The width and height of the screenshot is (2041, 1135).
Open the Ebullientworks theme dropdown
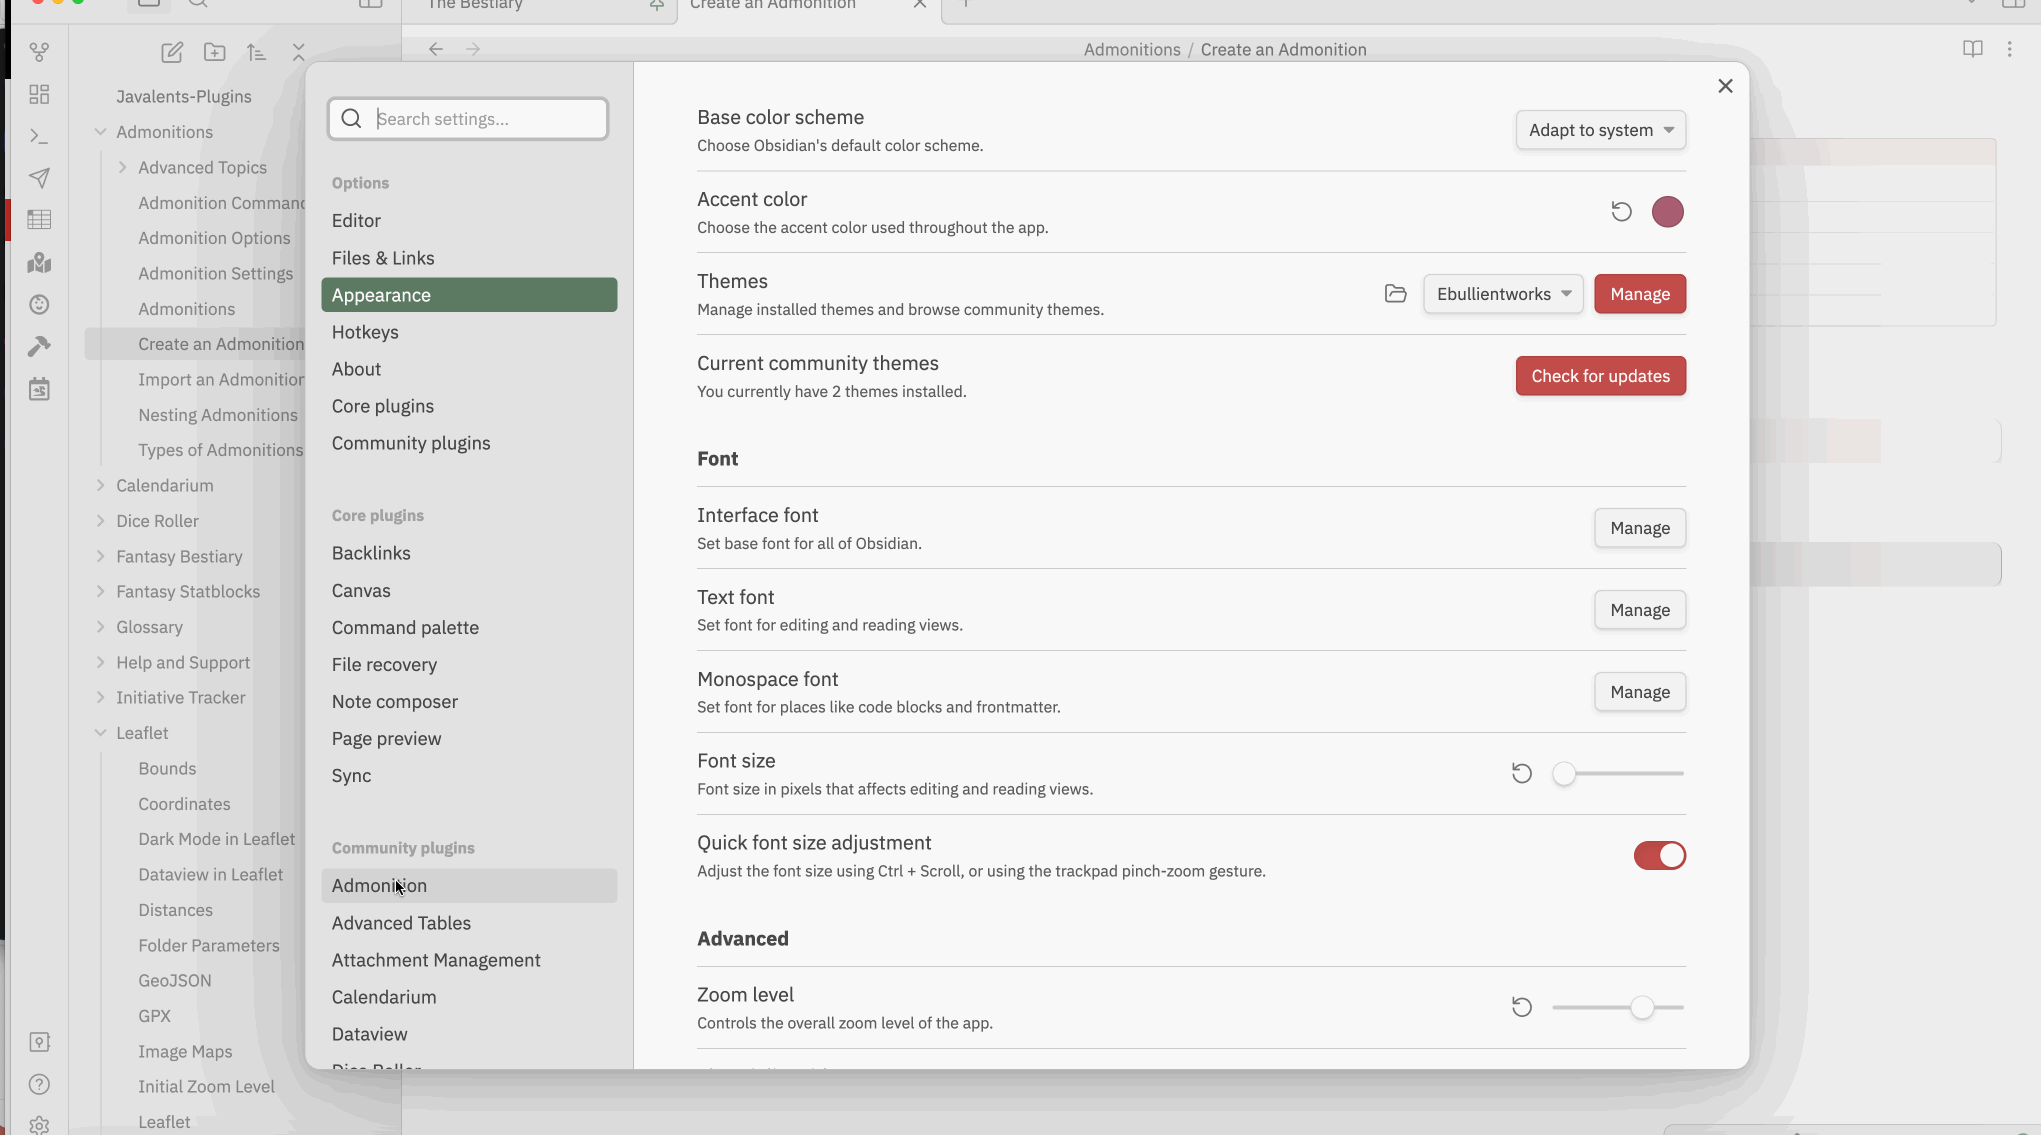(1502, 294)
